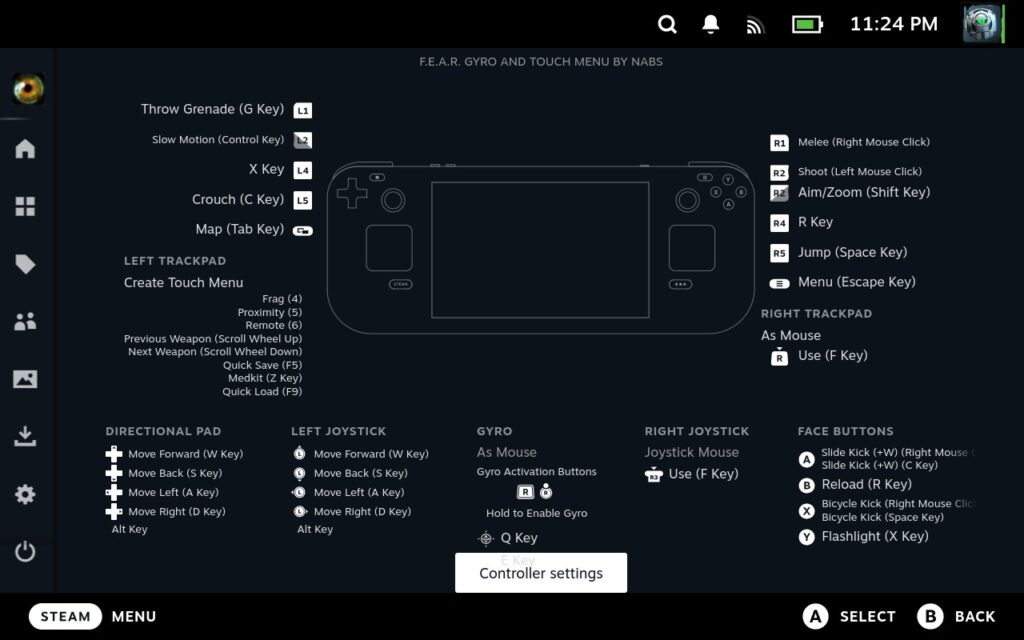Open the user profile avatar
Viewport: 1024px width, 640px height.
(984, 24)
